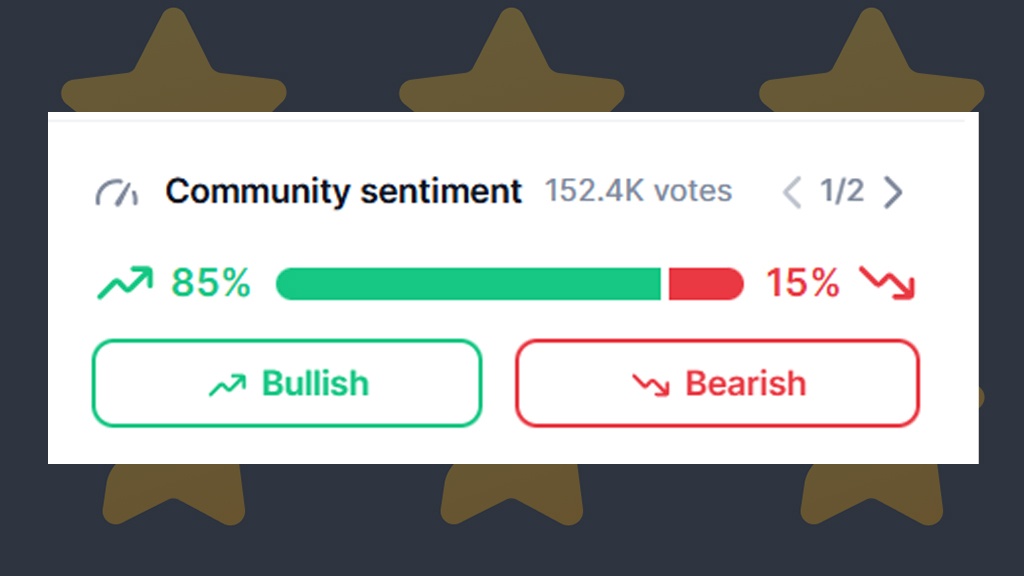Click the trend icon inside the Bearish button
The height and width of the screenshot is (576, 1024).
pyautogui.click(x=650, y=385)
